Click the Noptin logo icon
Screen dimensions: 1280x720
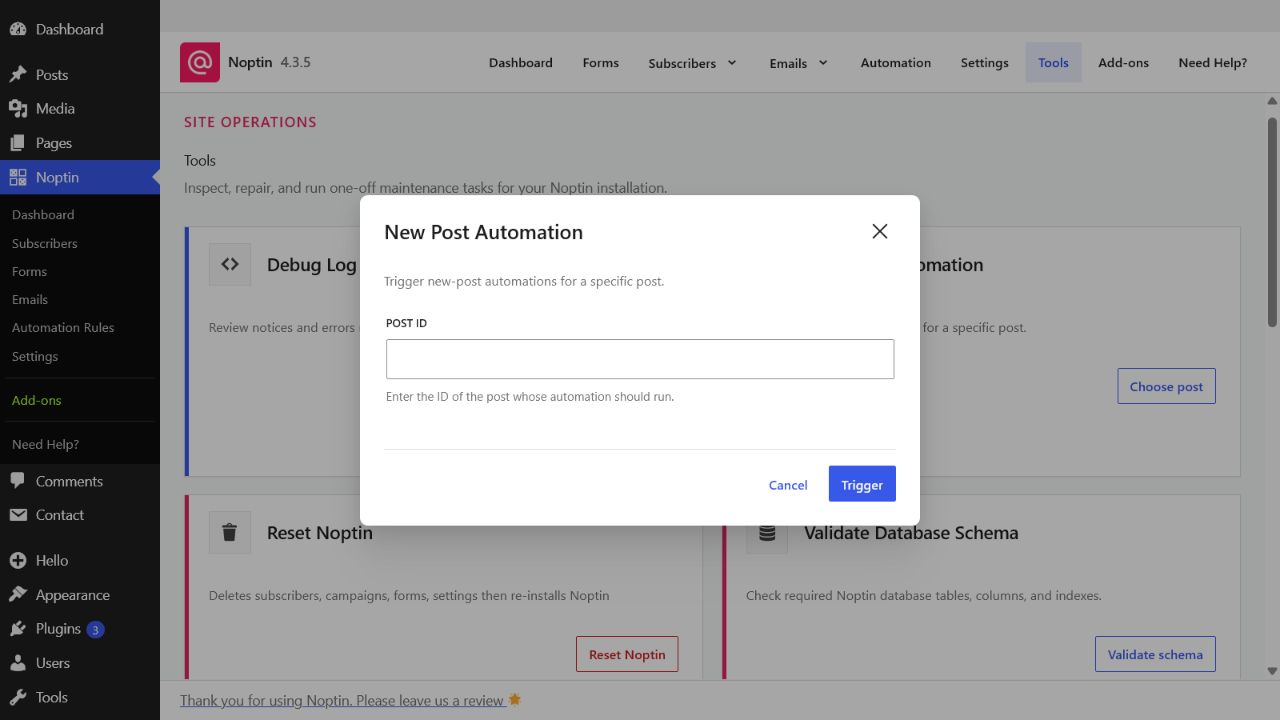[x=200, y=62]
